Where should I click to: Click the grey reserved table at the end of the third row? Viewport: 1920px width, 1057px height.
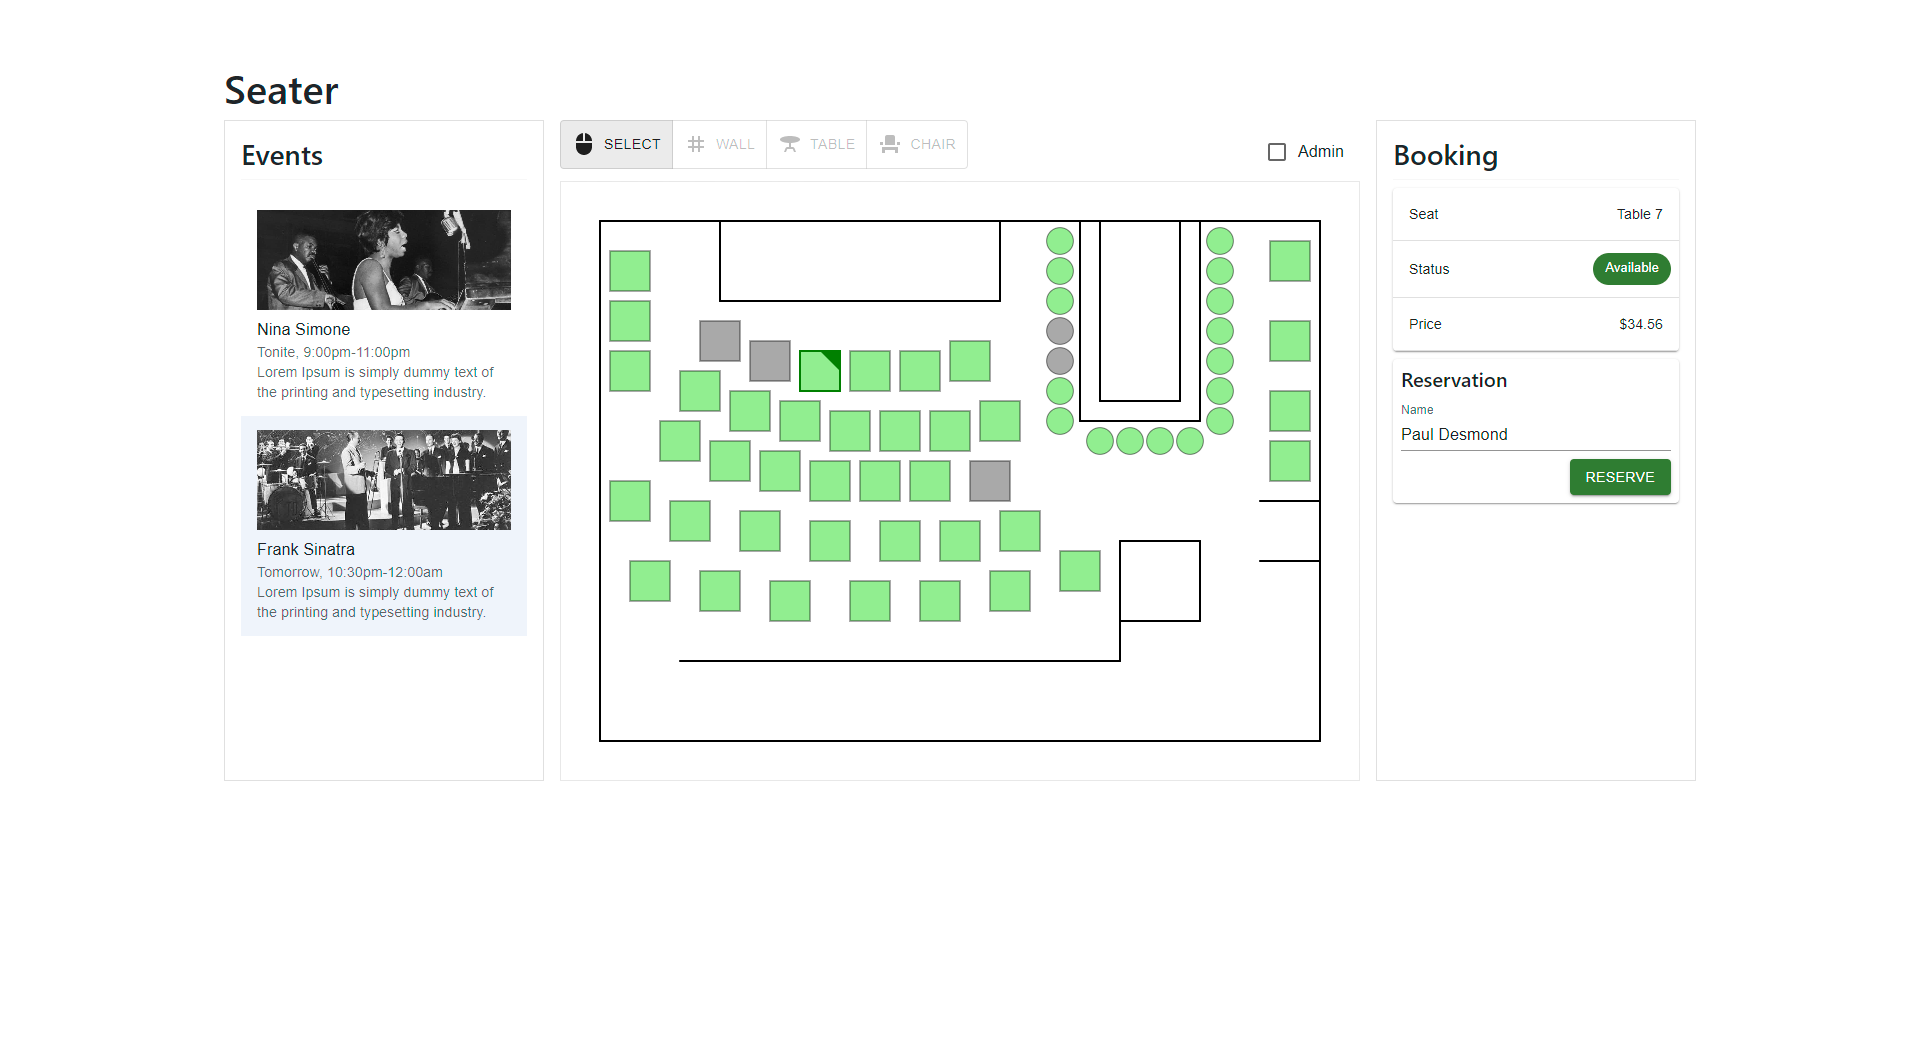pos(990,481)
